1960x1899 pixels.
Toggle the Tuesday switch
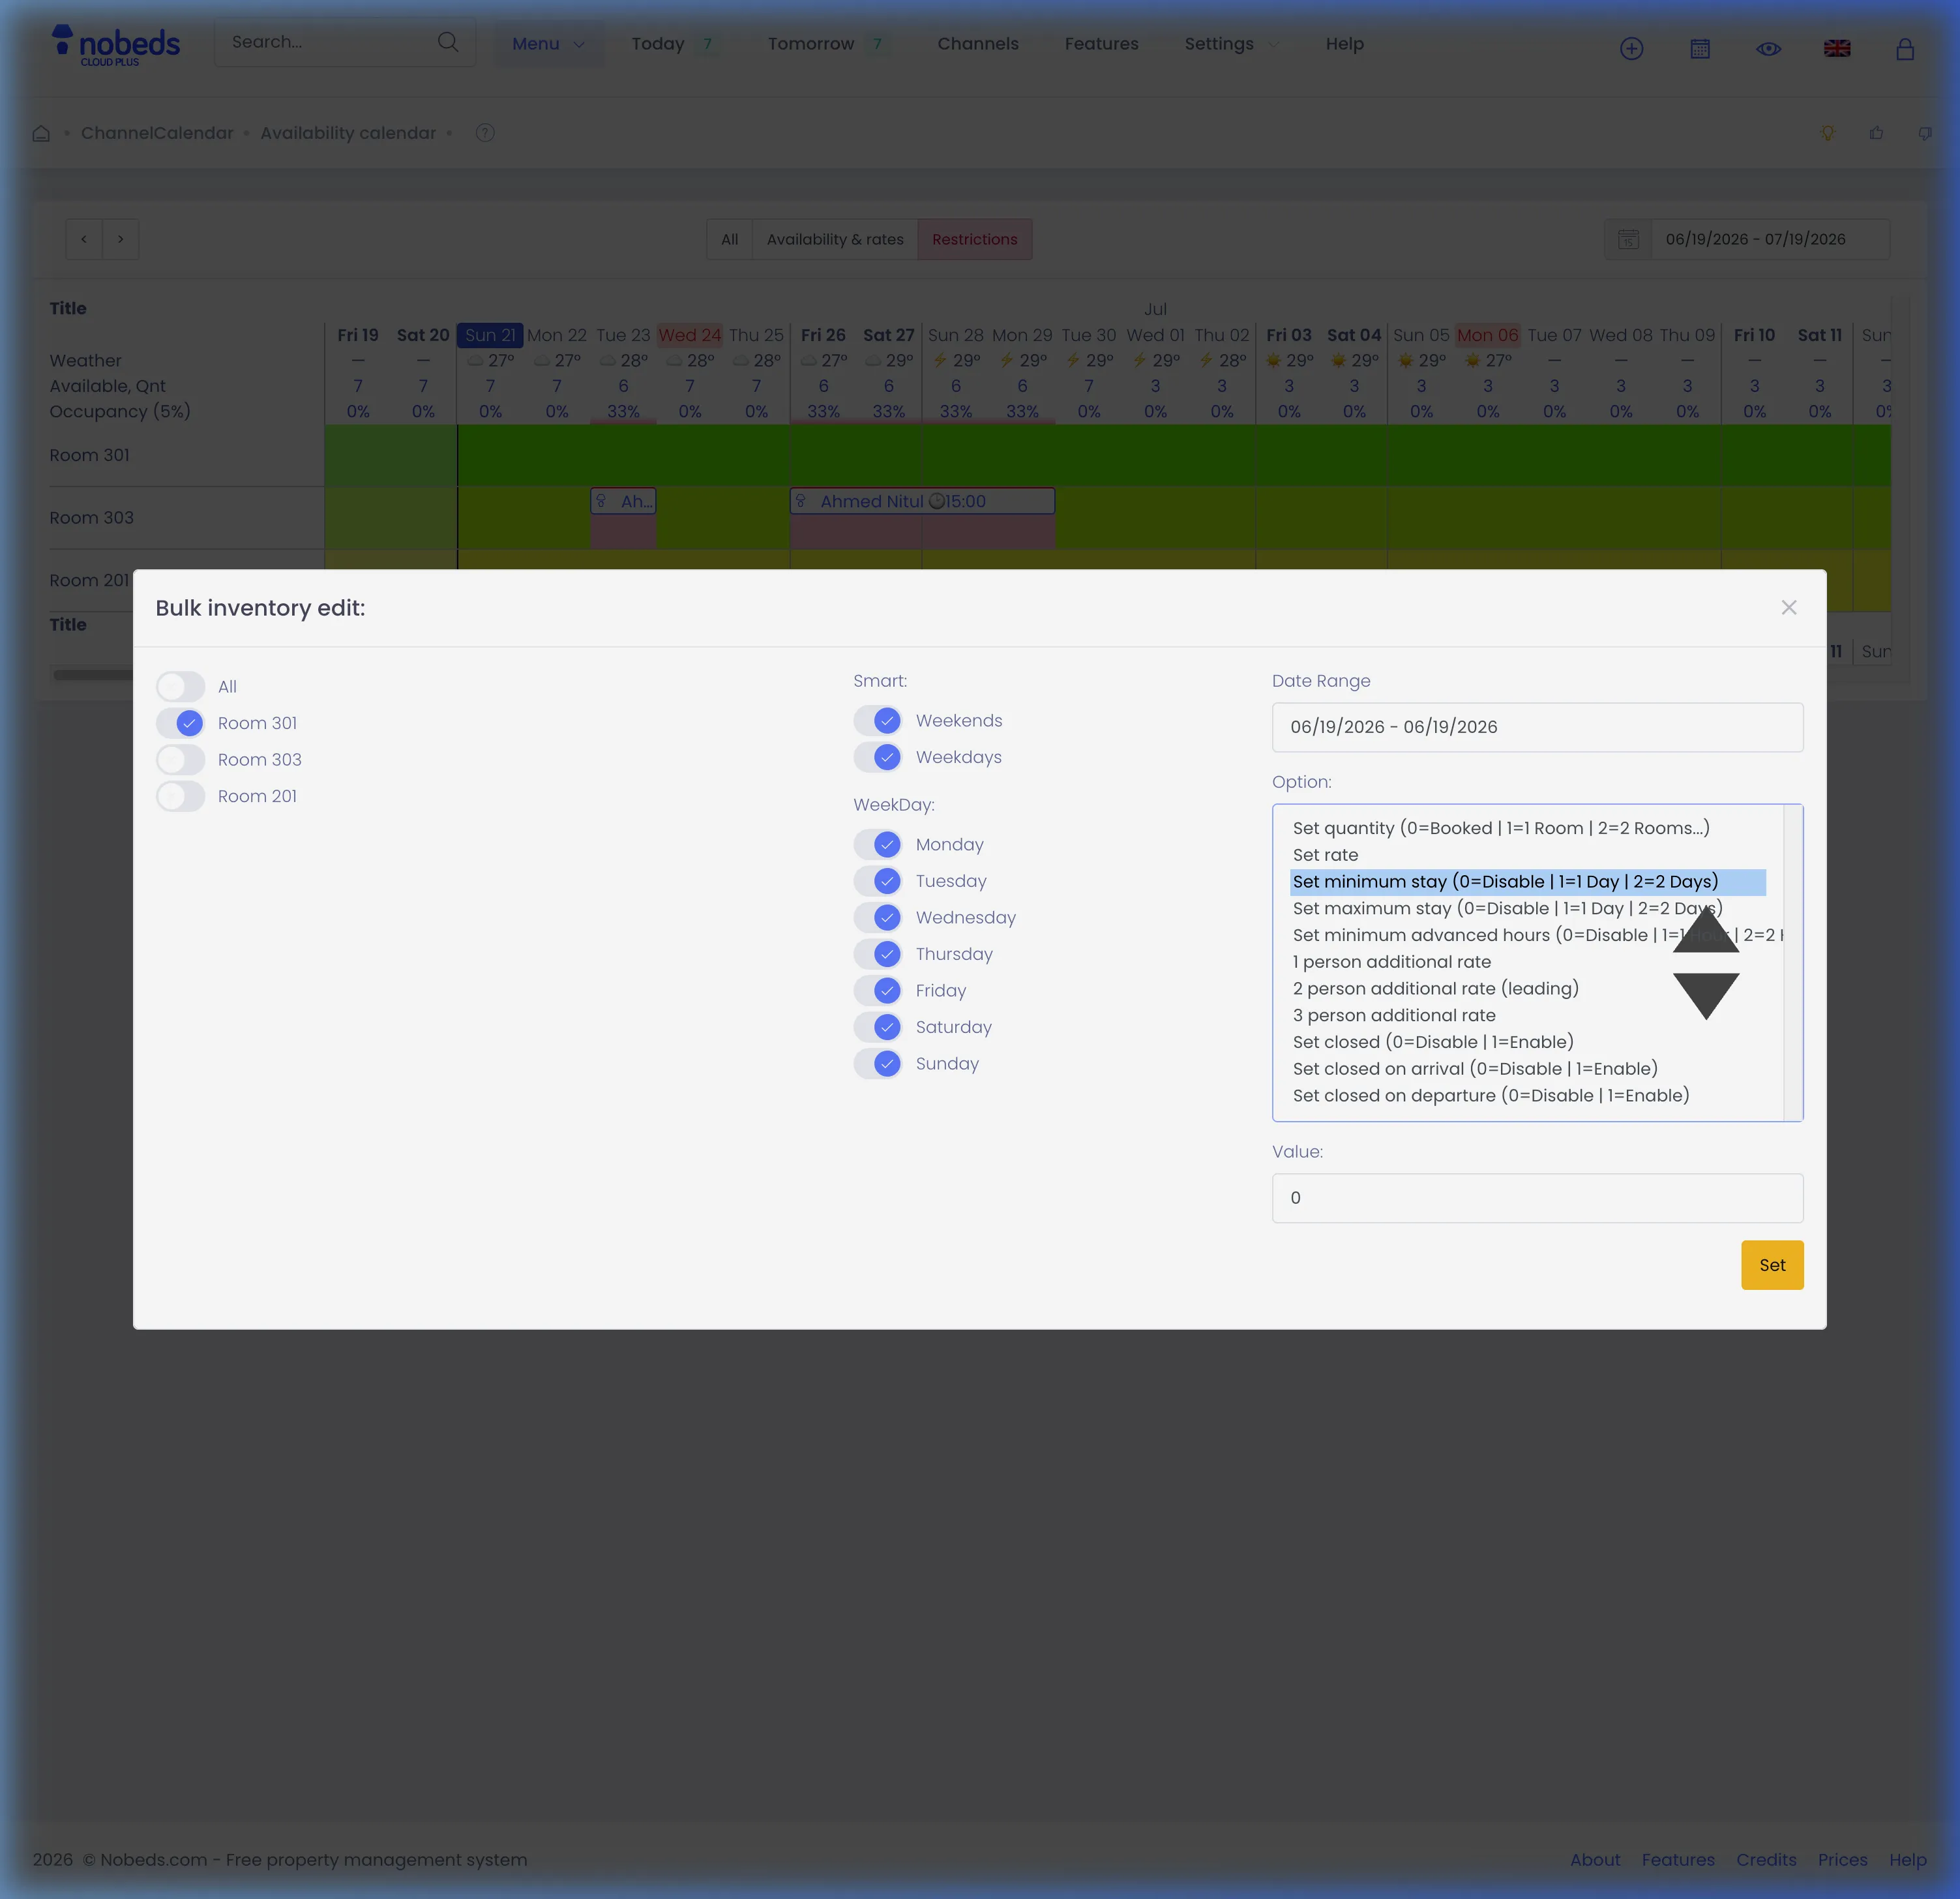(x=878, y=881)
